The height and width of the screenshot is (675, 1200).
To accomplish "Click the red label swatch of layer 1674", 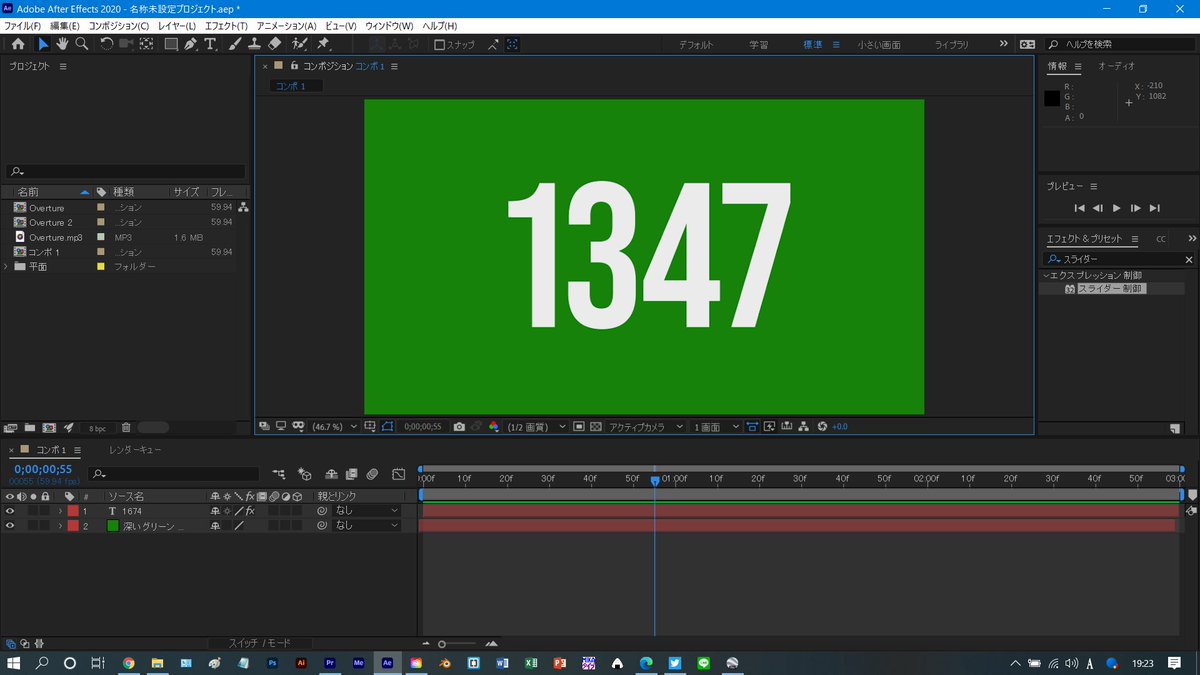I will pos(72,511).
